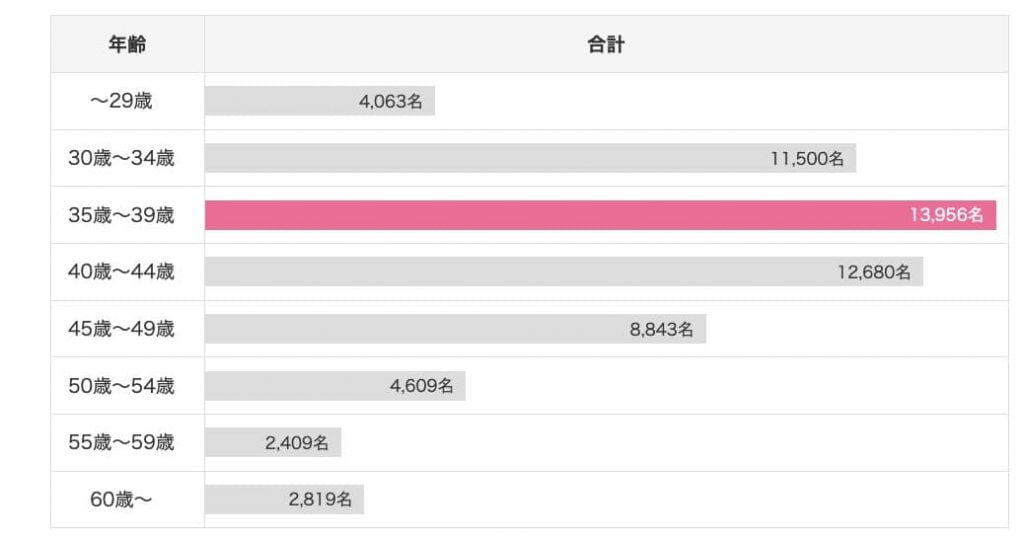Viewport: 1024px width, 541px height.
Task: Select the 50歳～54歳 row label
Action: coord(121,386)
